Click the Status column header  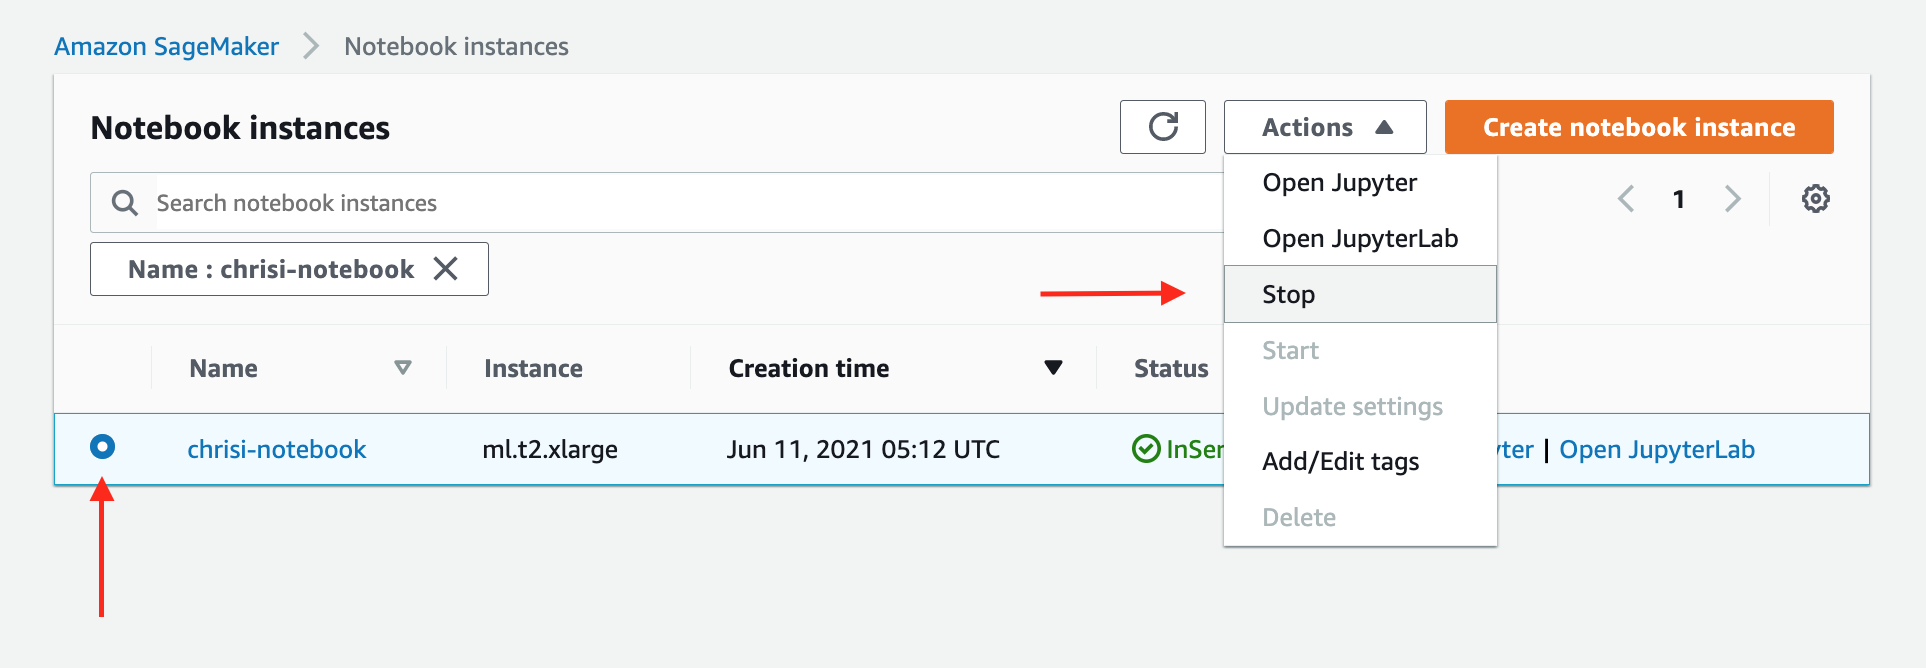(1171, 369)
